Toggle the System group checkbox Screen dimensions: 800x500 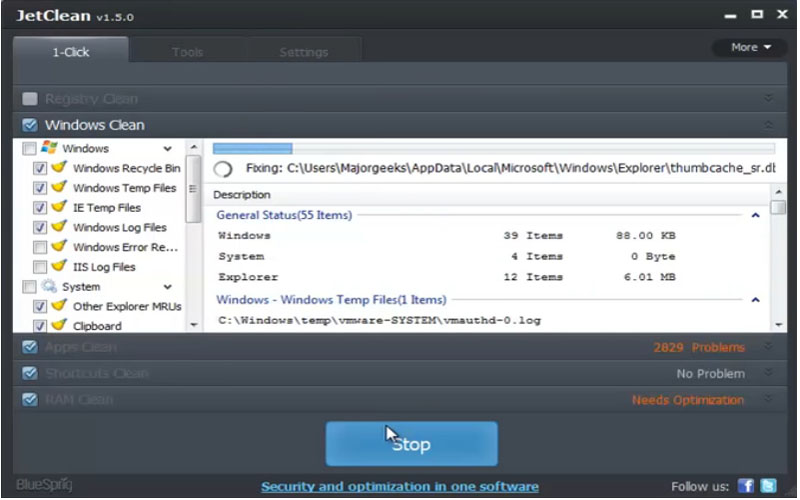pos(29,287)
